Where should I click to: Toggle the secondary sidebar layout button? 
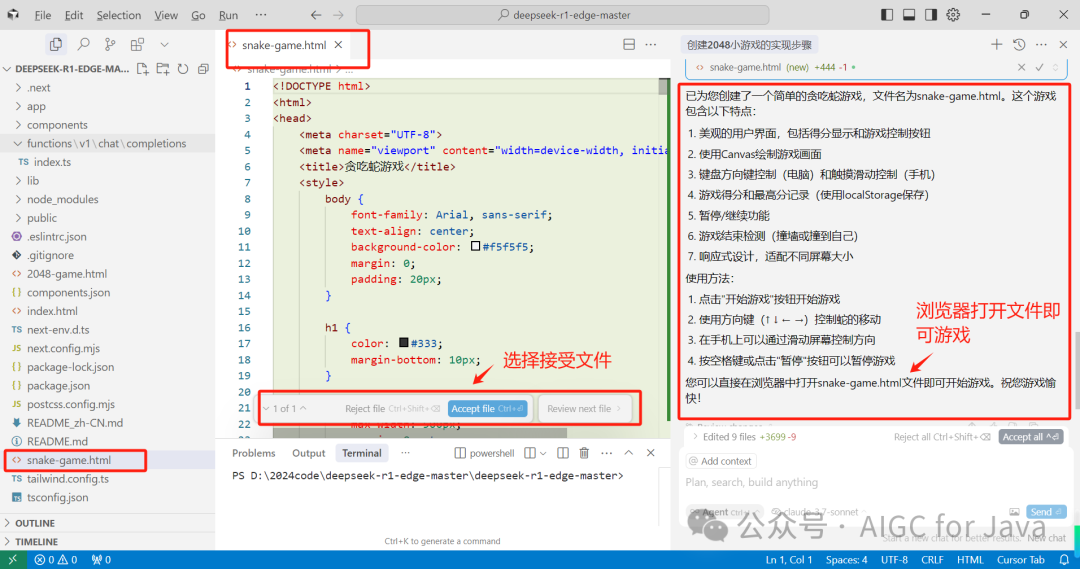[x=931, y=14]
